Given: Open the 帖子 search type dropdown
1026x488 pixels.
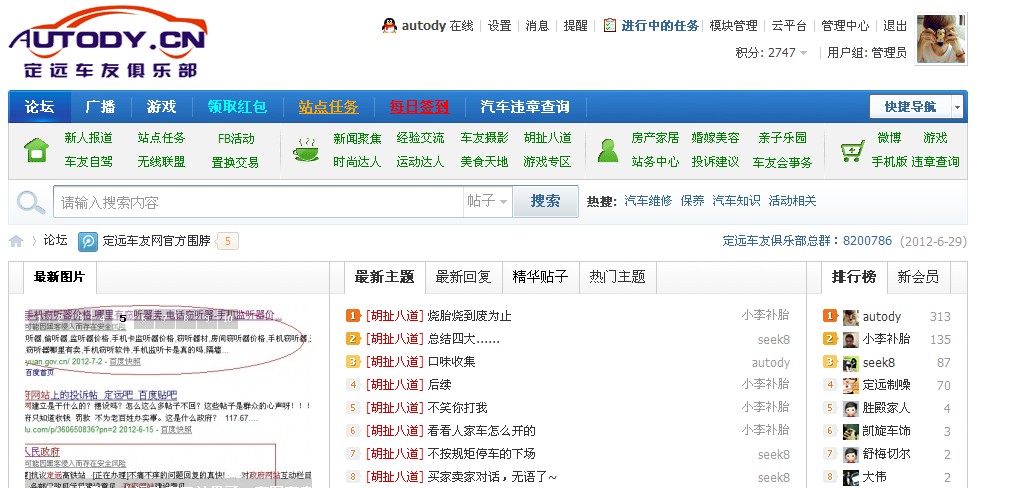Looking at the screenshot, I should tap(487, 201).
